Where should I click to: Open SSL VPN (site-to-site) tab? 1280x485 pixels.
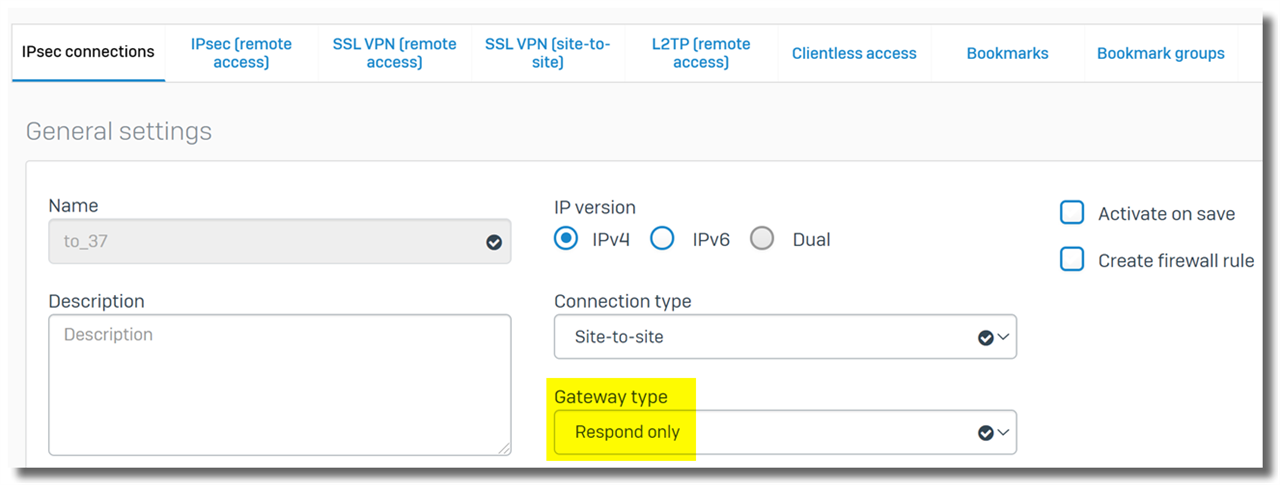pos(547,53)
